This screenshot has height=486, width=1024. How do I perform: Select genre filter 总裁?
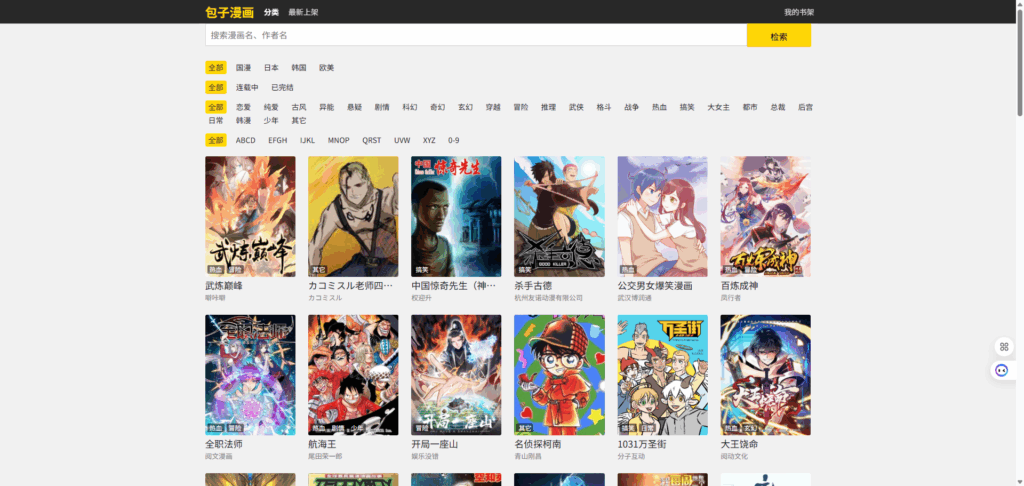click(778, 107)
